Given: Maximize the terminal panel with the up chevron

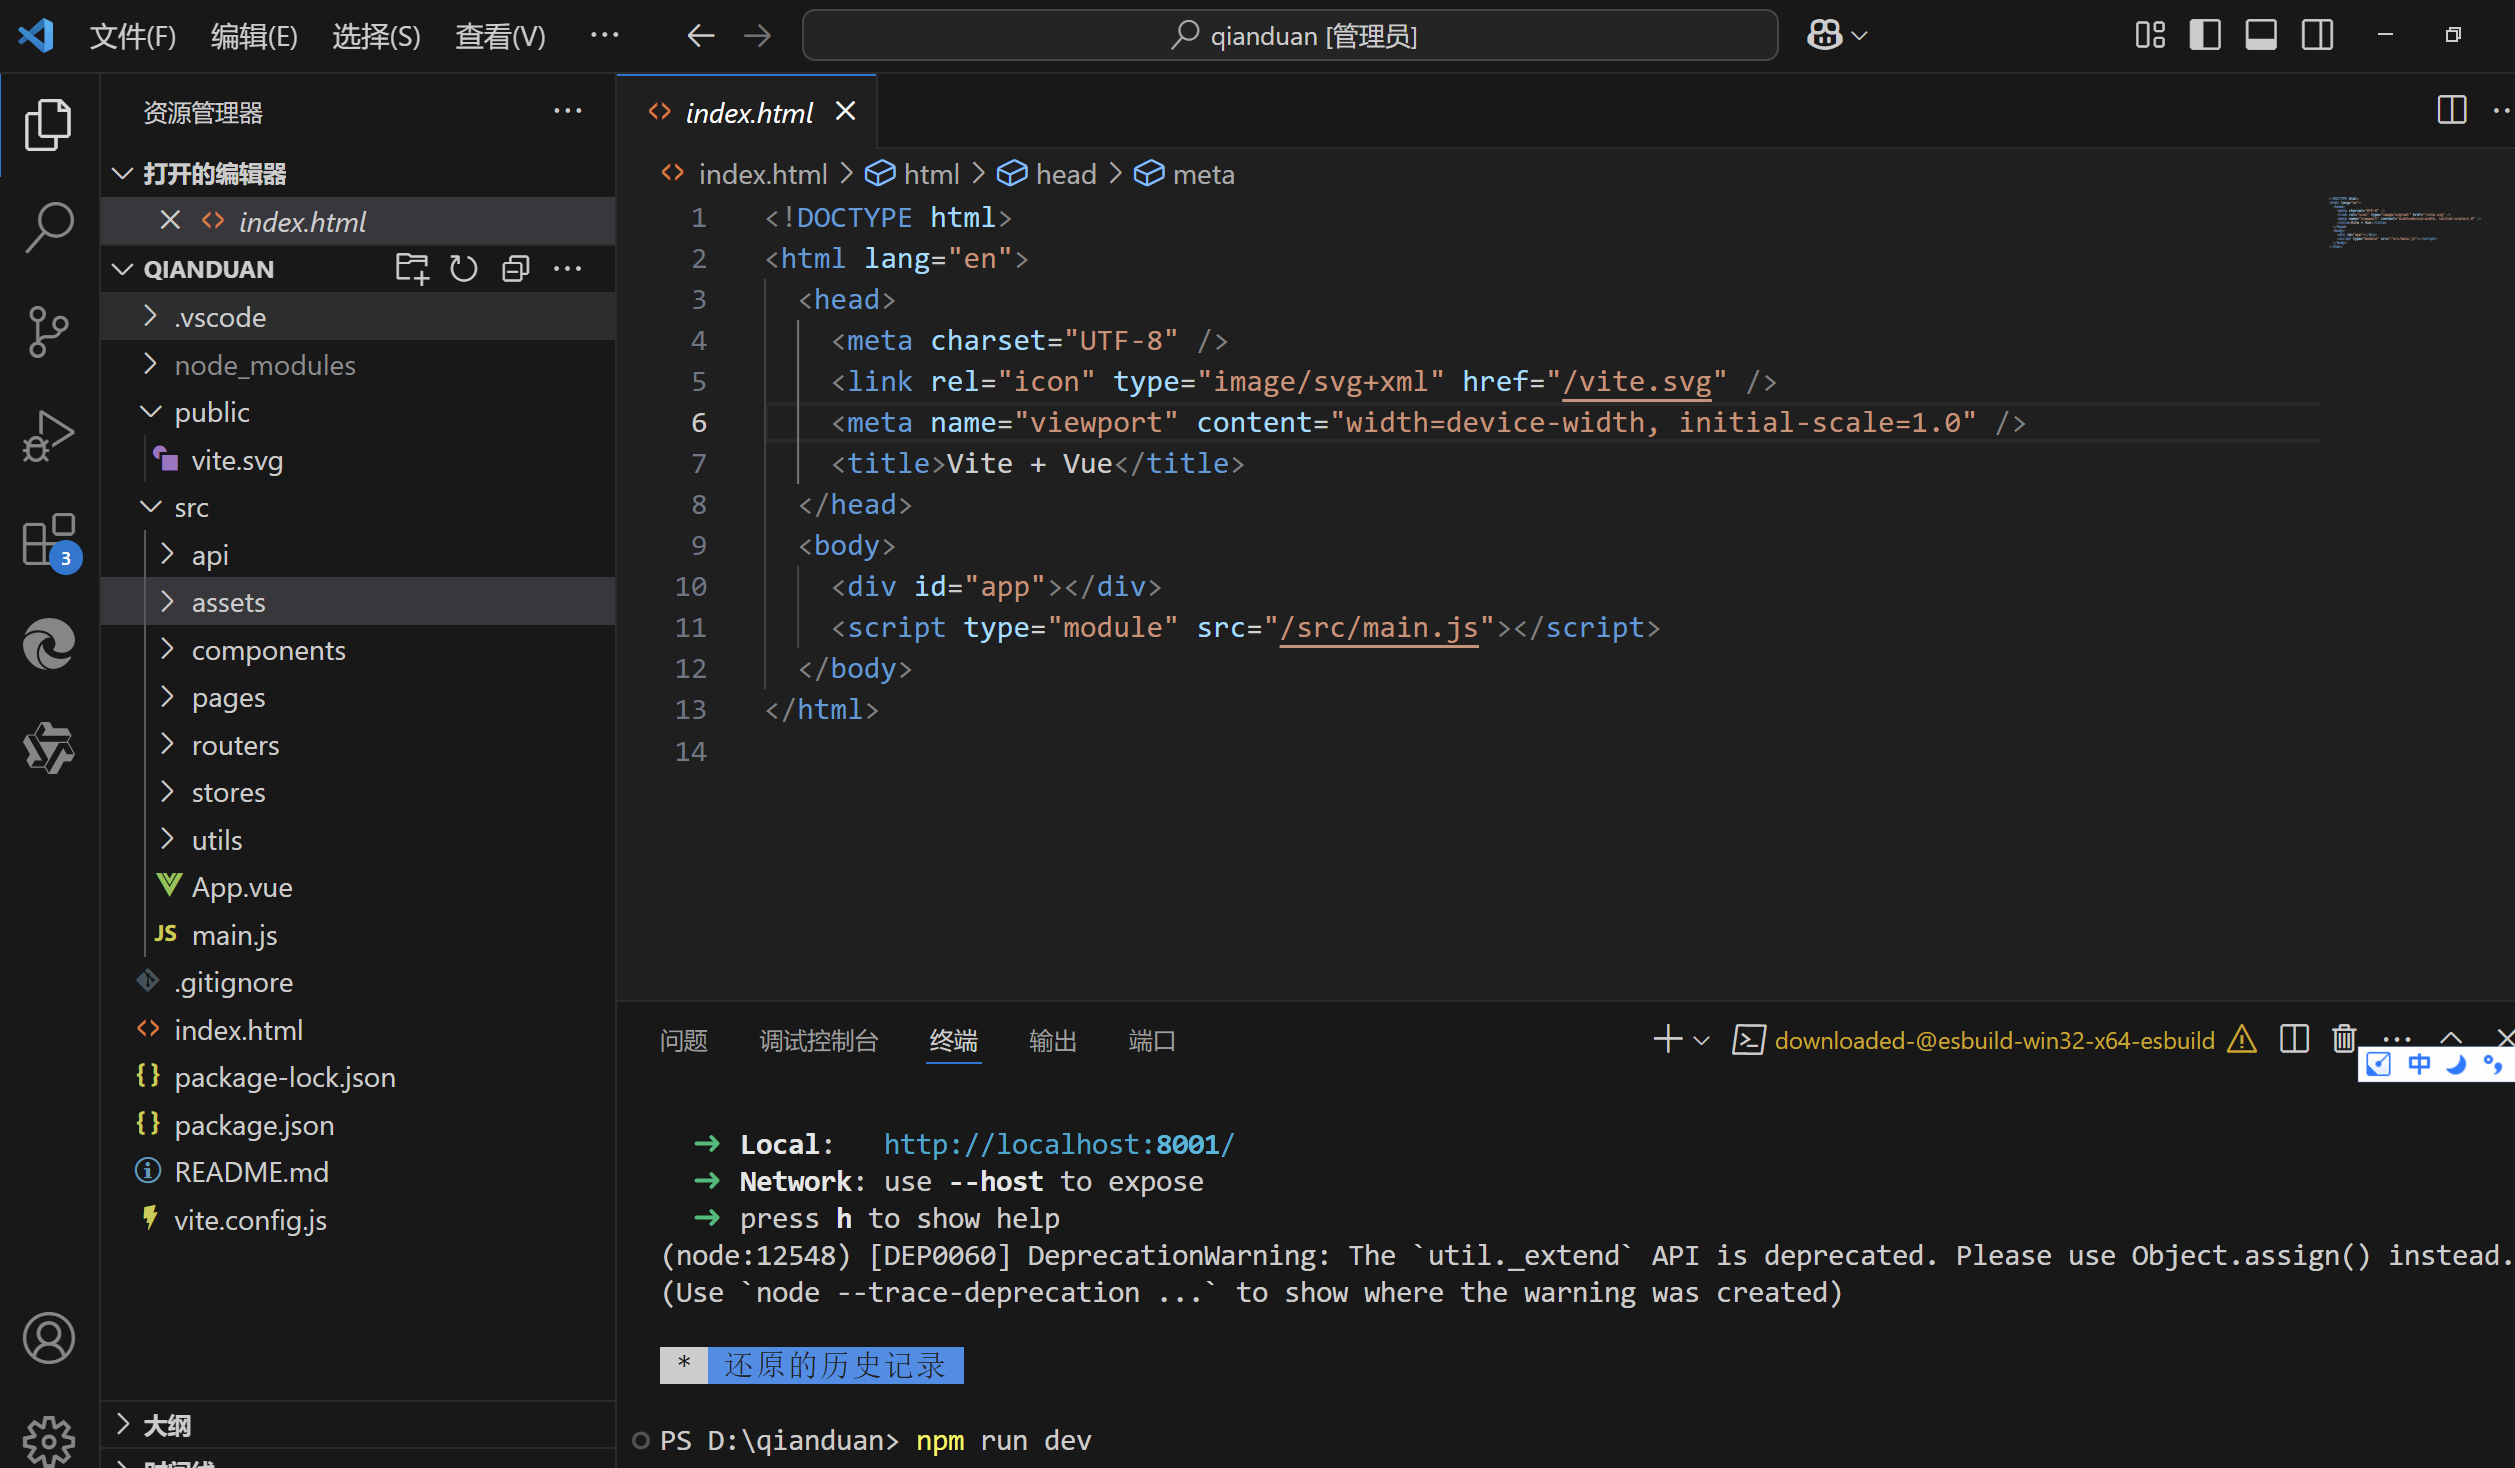Looking at the screenshot, I should [x=2451, y=1036].
